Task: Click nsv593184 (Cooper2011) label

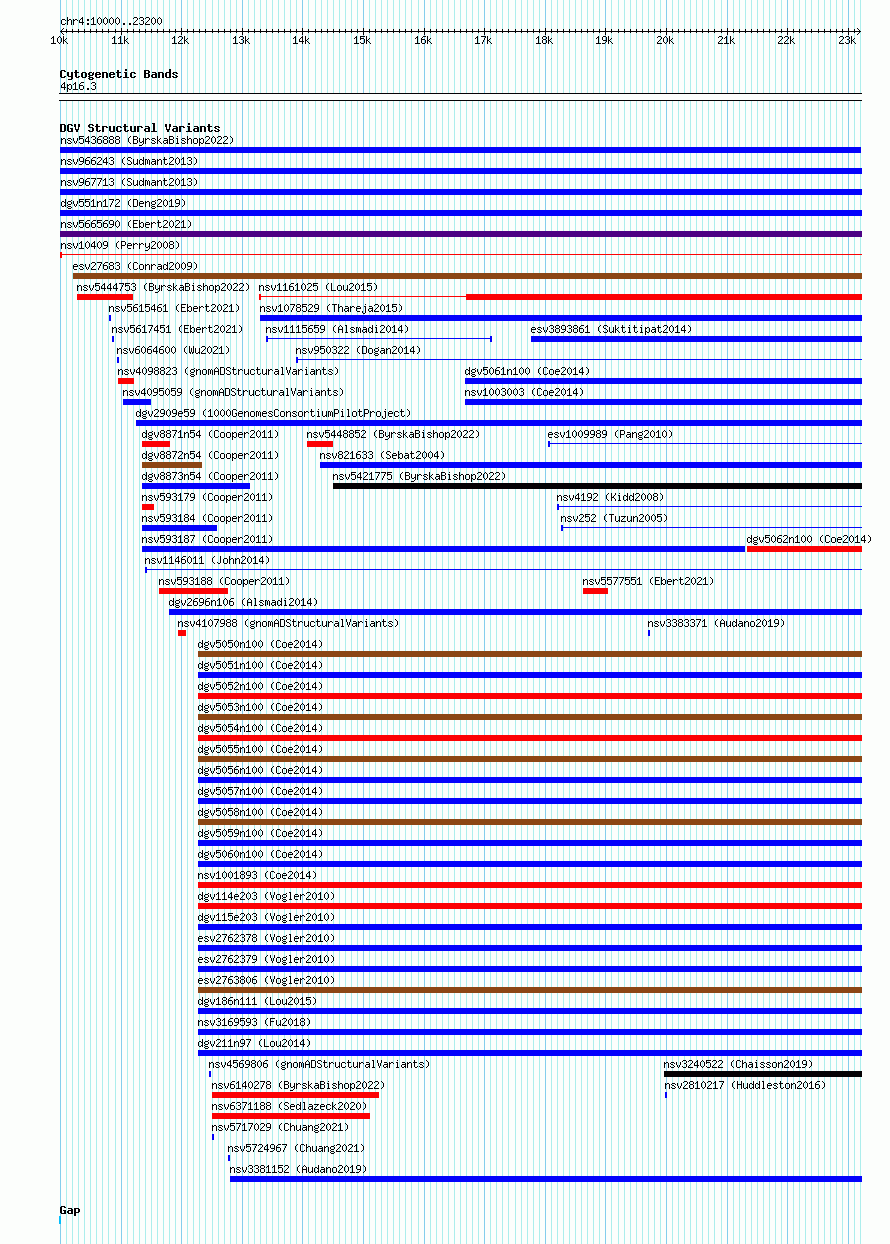Action: click(207, 518)
